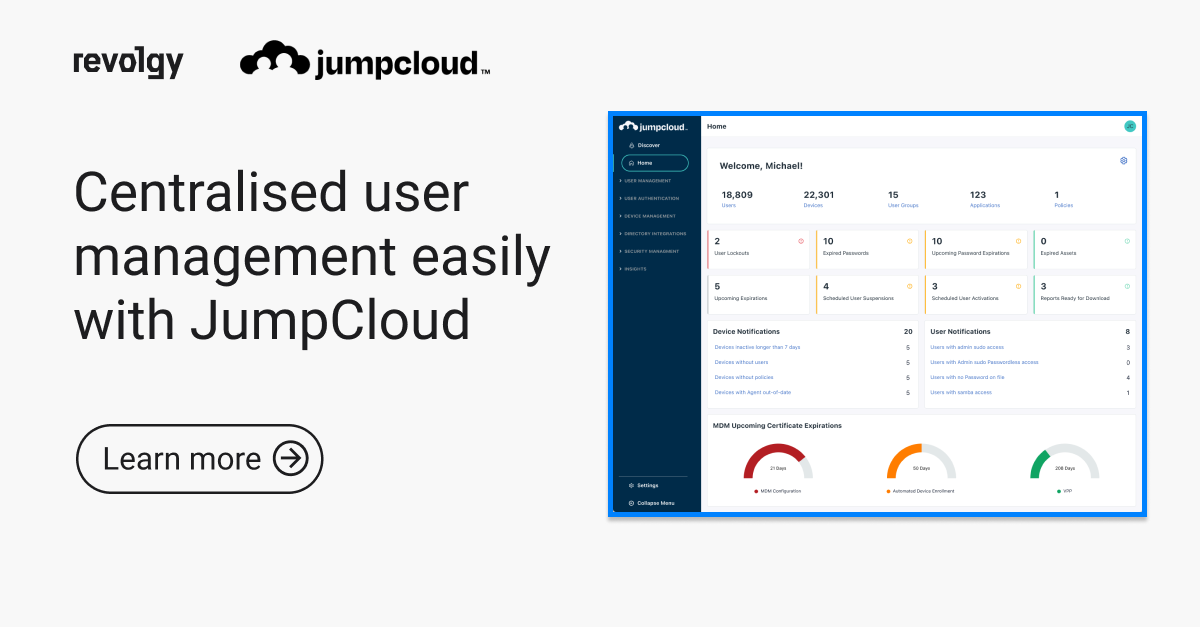Click the circled arrow in Learn more
Viewport: 1200px width, 627px height.
[291, 459]
